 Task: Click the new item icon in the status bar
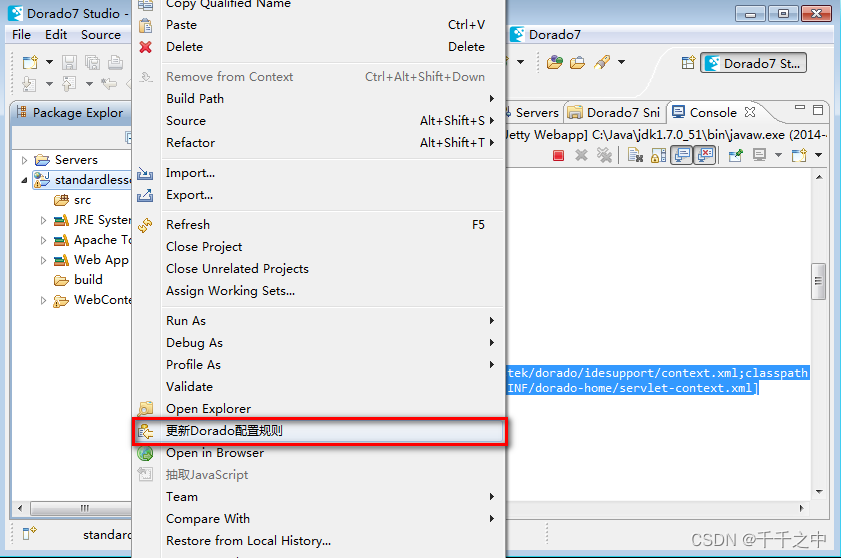coord(29,533)
